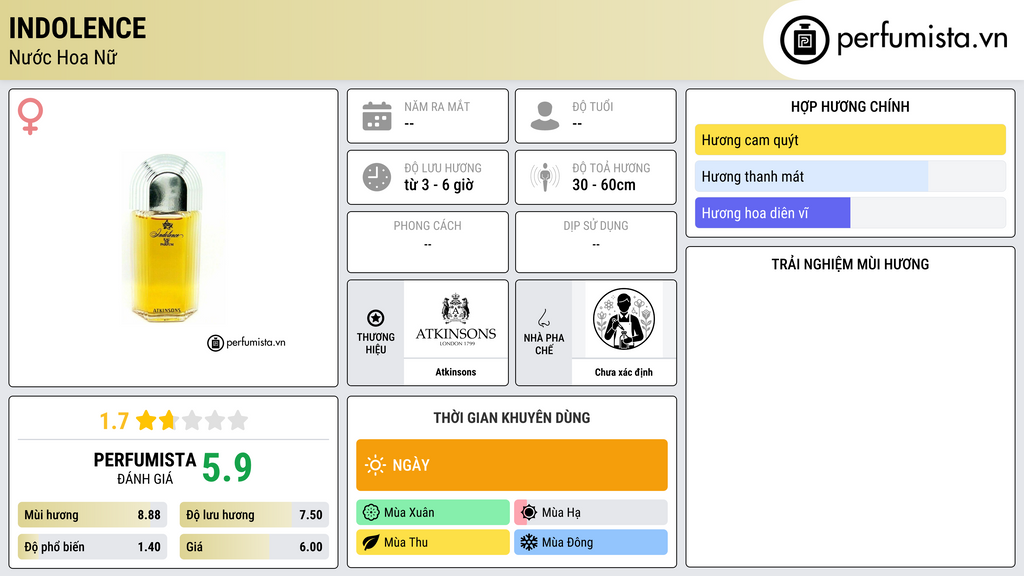
Task: Click the Thời gian khuyên dùng heading
Action: tap(512, 417)
